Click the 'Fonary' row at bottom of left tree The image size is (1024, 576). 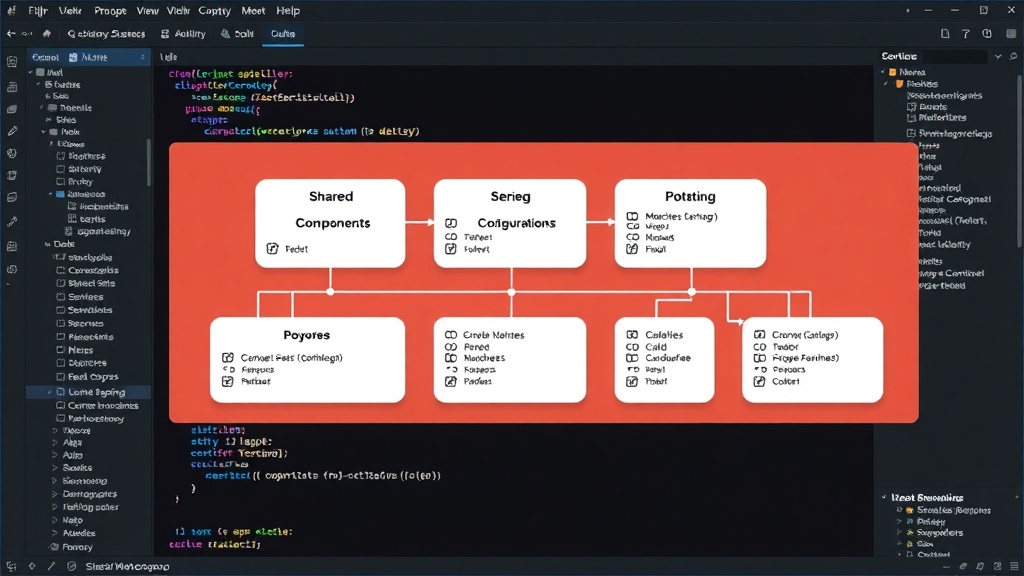click(77, 547)
